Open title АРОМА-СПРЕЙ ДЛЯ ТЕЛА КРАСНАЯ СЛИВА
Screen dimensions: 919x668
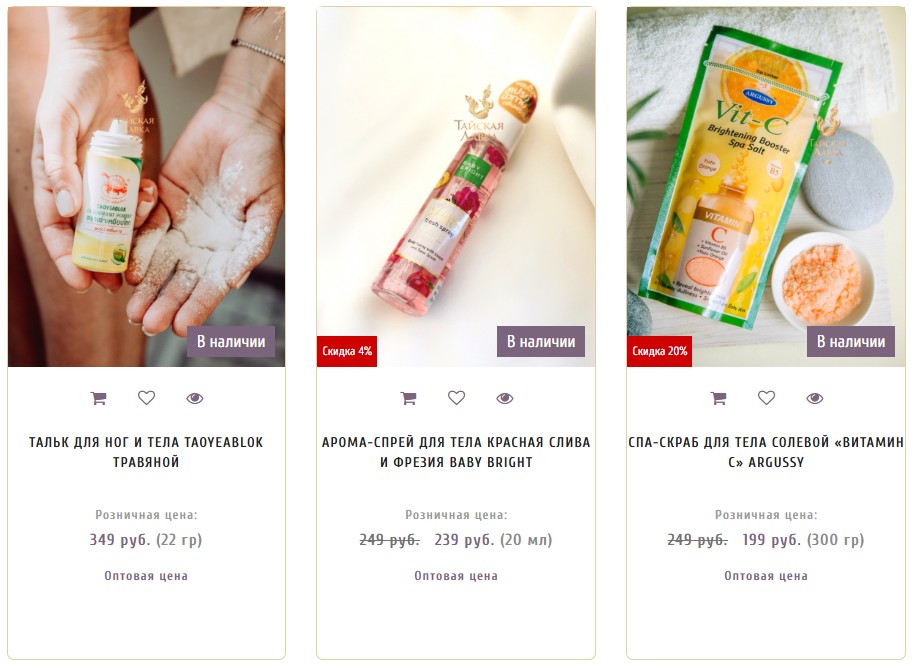(456, 452)
